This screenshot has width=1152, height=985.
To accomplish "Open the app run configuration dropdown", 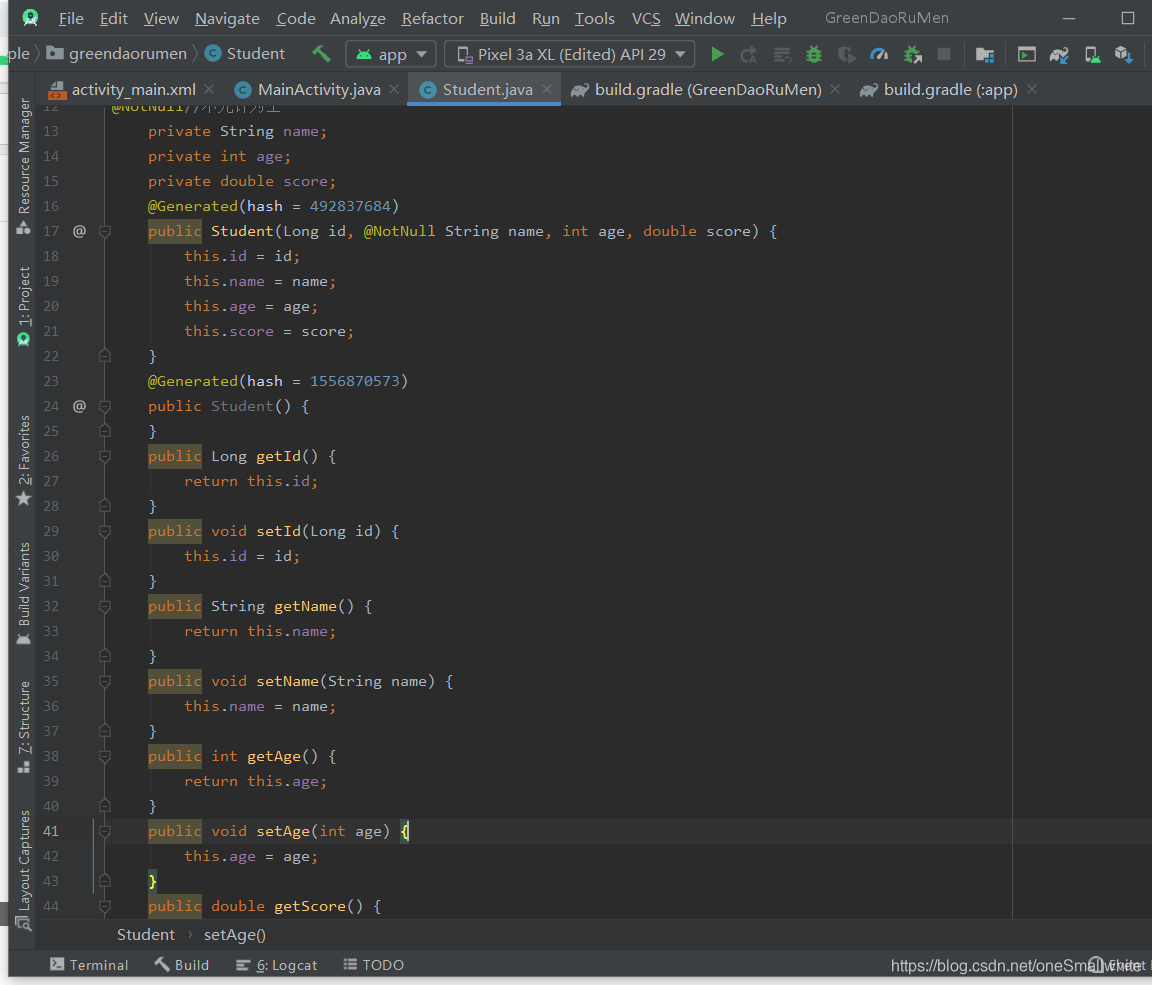I will coord(391,54).
